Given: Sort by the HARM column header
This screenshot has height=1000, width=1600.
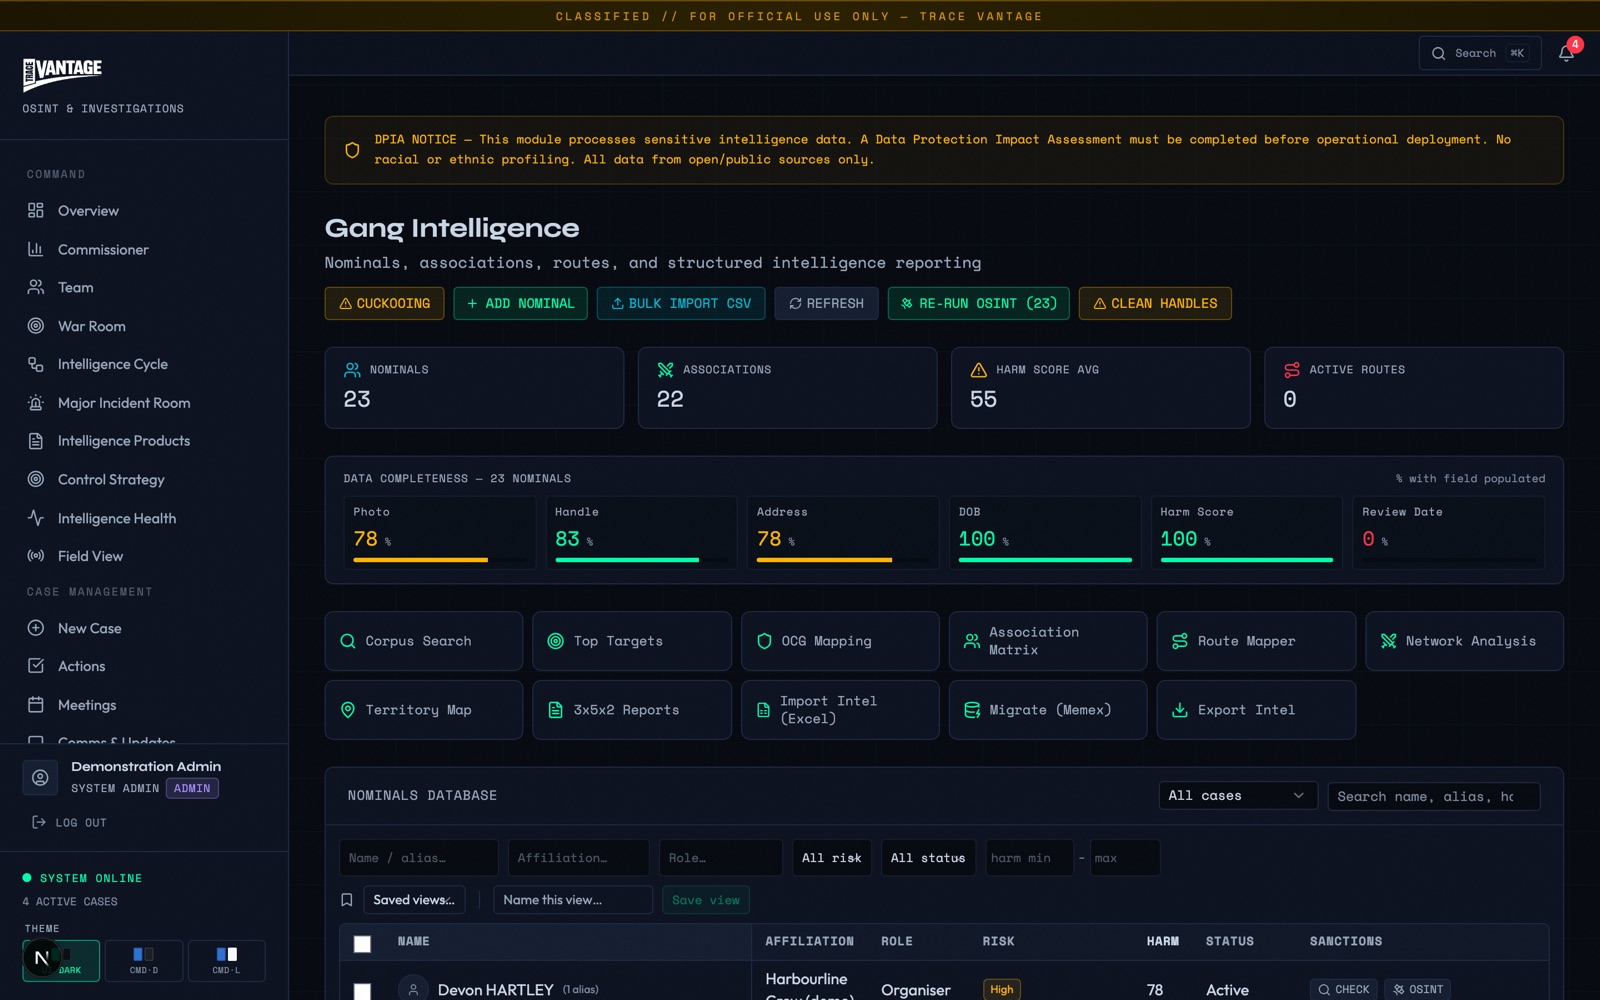Looking at the screenshot, I should click(x=1162, y=941).
